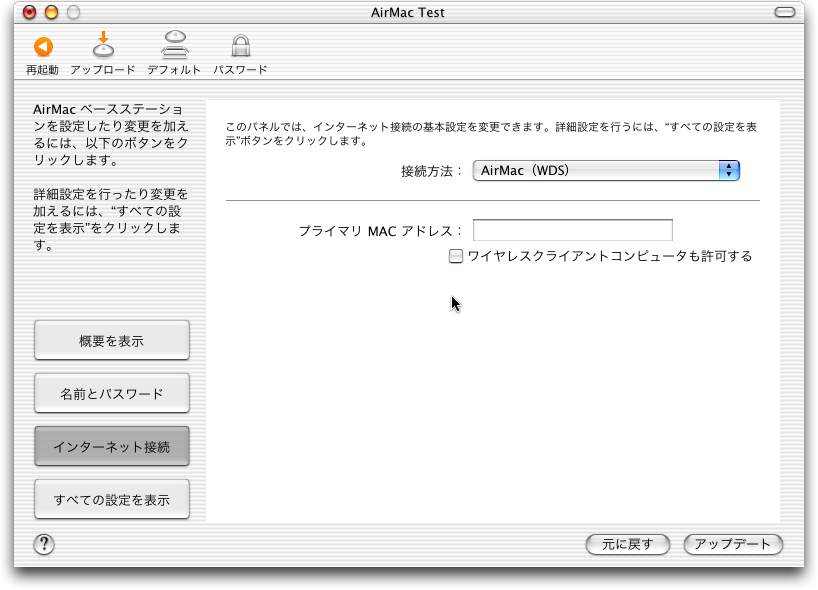Click the AirMac Test window title bar

point(408,13)
